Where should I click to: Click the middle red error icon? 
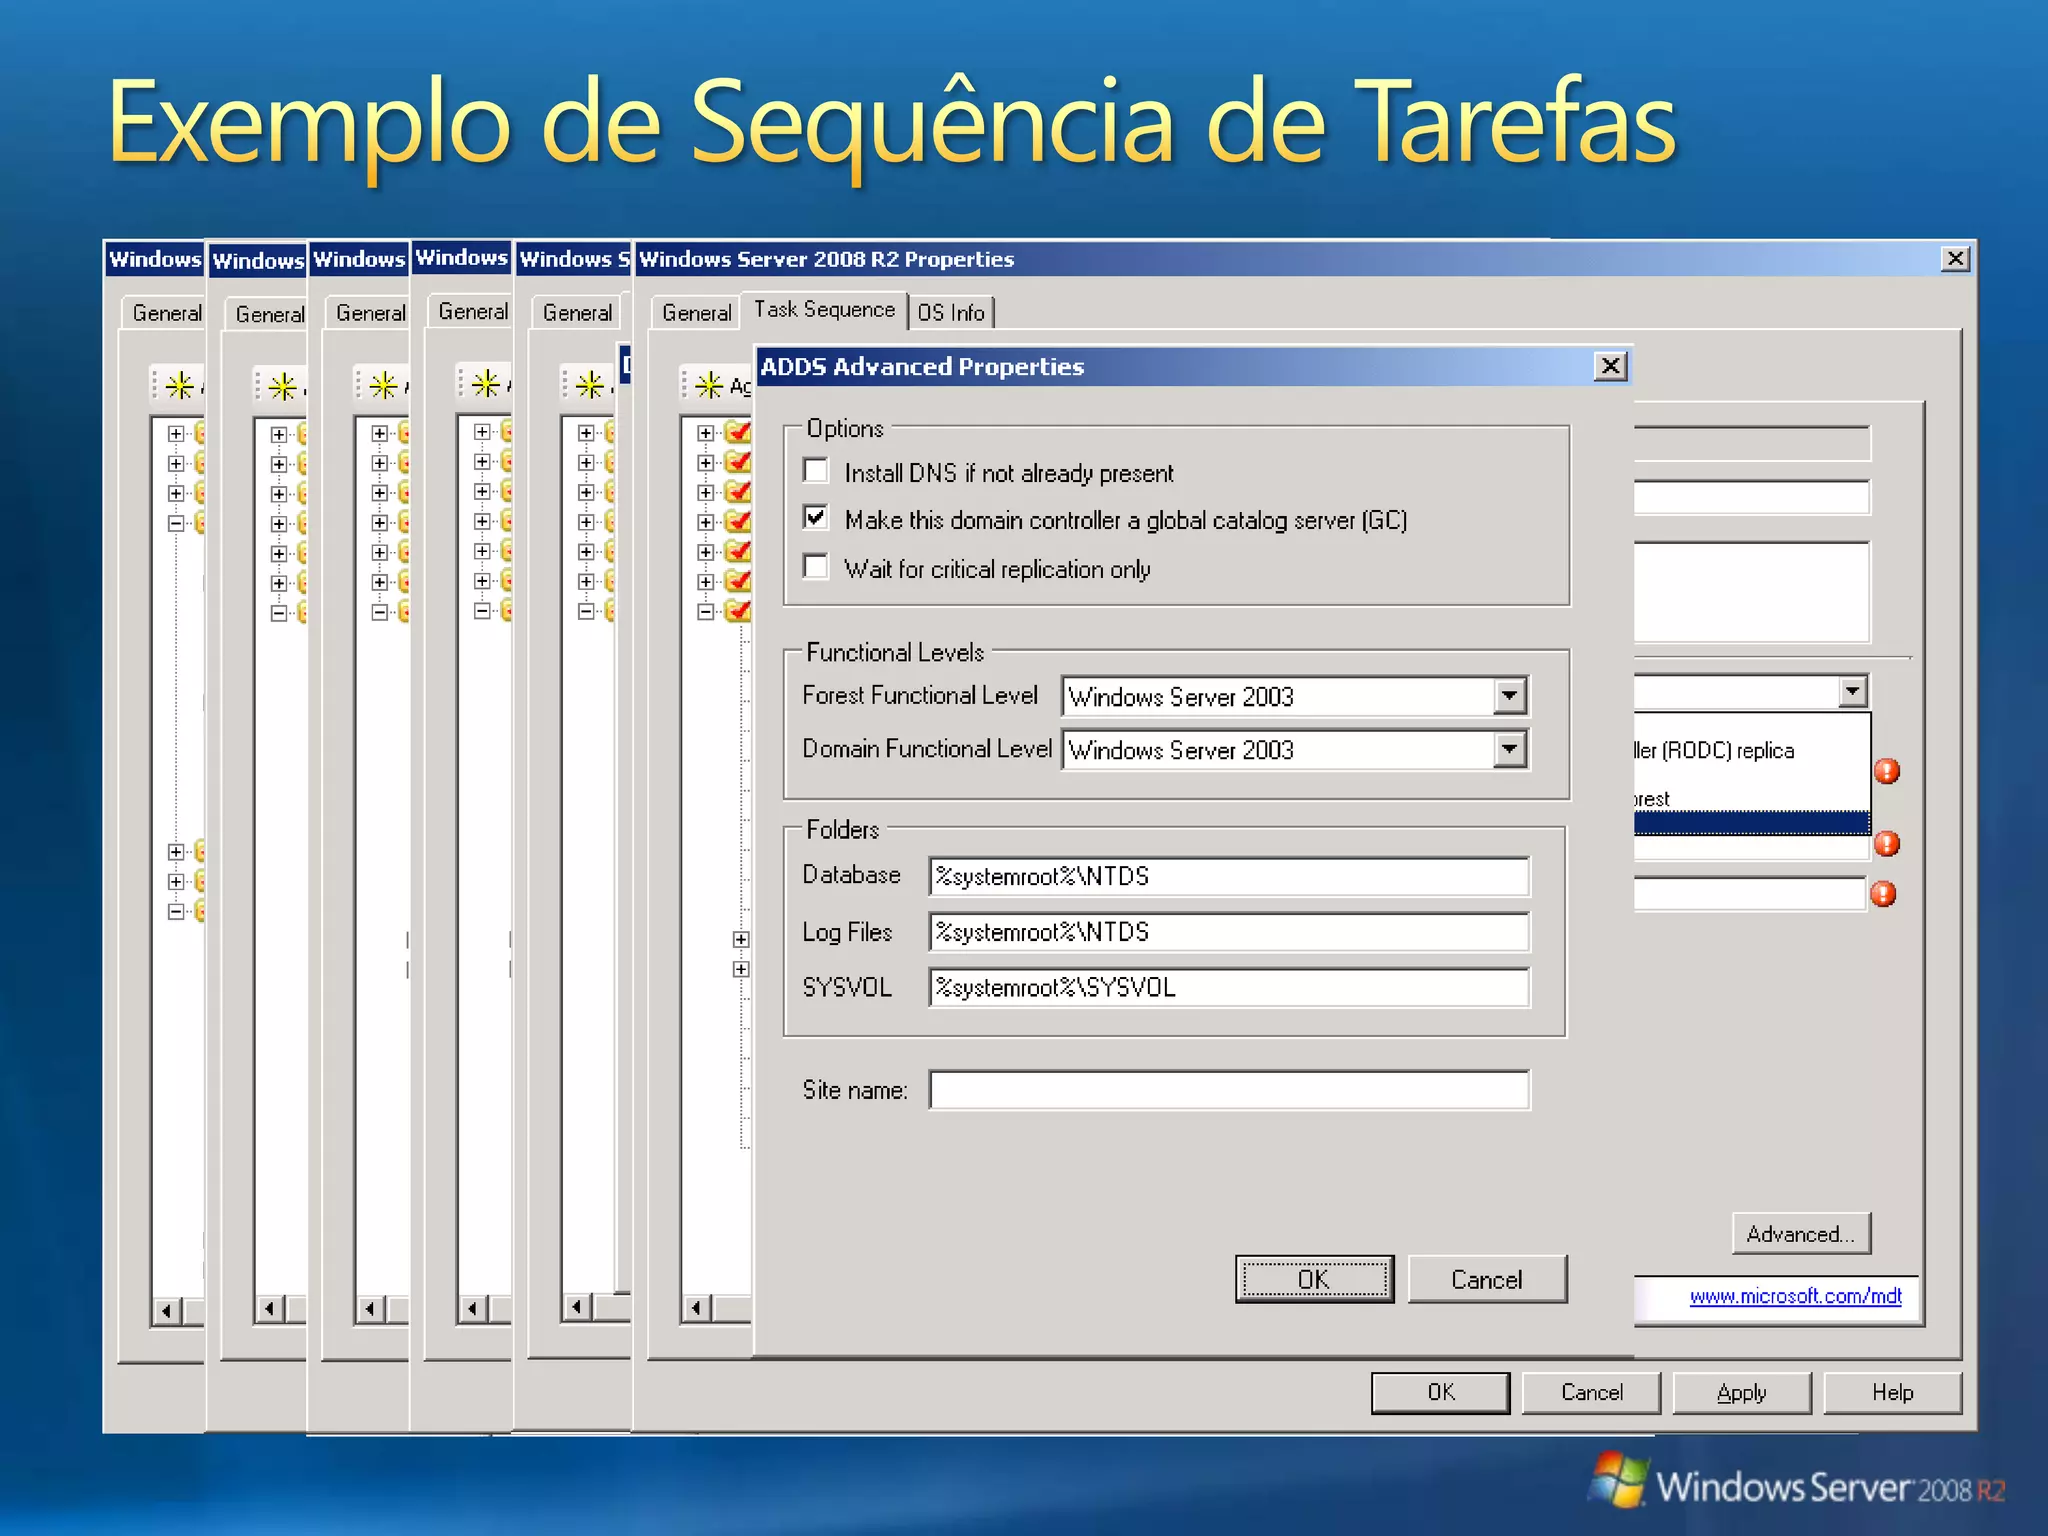click(1886, 843)
